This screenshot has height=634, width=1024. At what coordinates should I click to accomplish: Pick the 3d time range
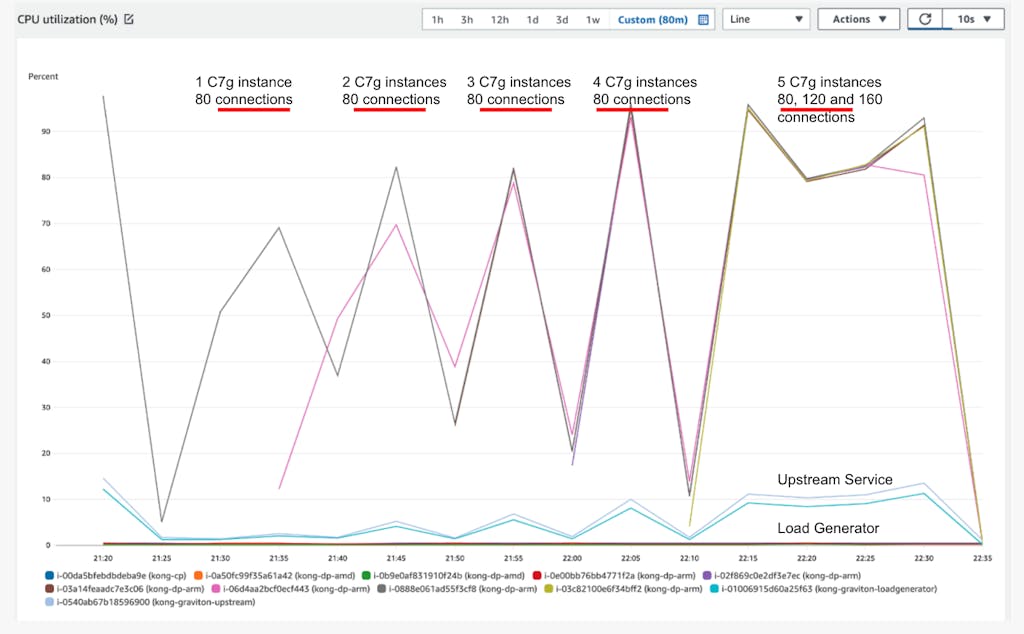click(562, 19)
